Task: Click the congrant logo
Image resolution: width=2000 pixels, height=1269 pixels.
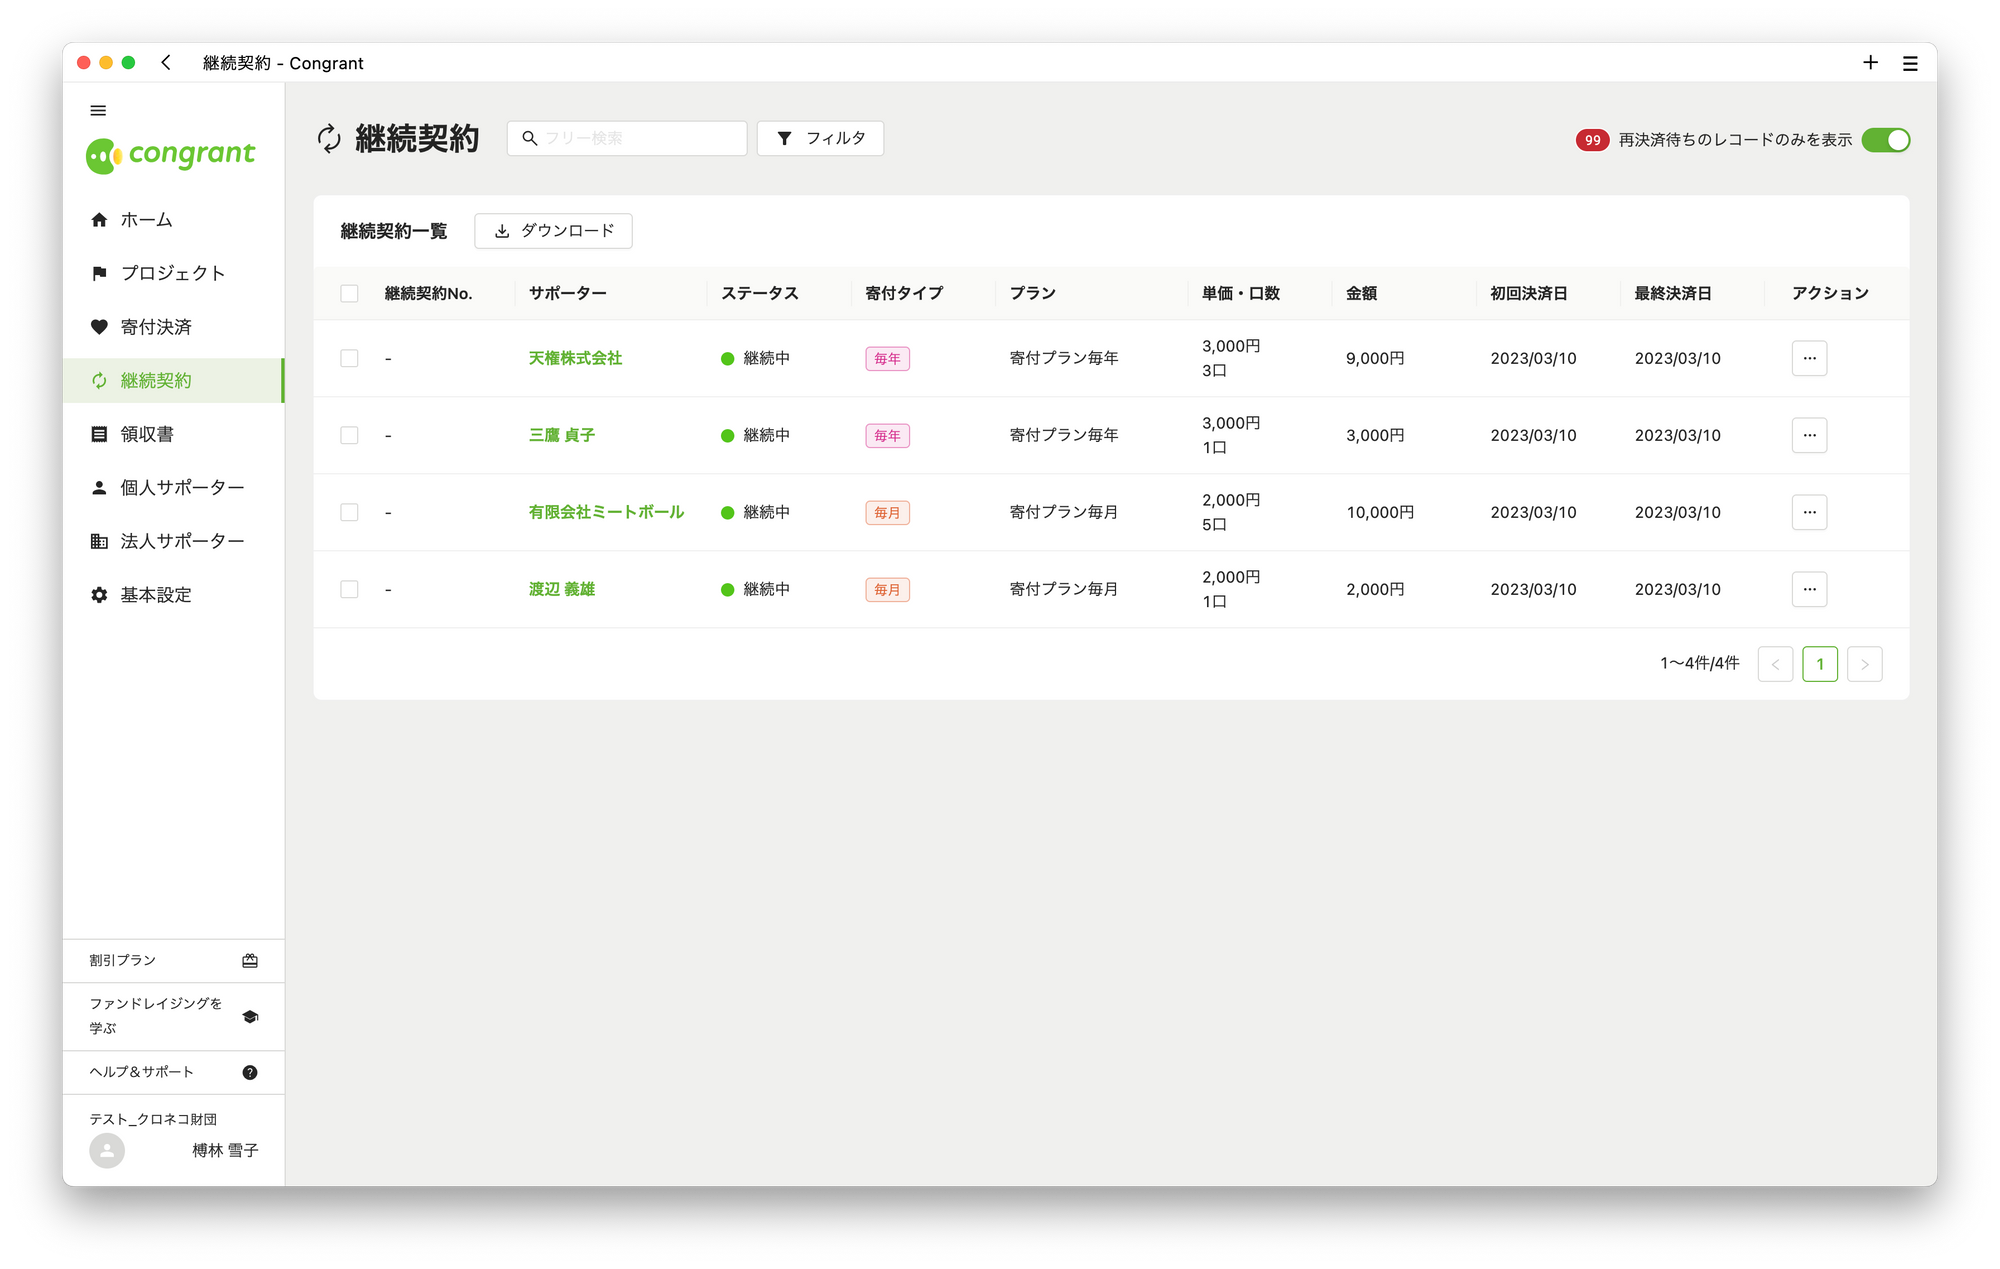Action: click(171, 155)
